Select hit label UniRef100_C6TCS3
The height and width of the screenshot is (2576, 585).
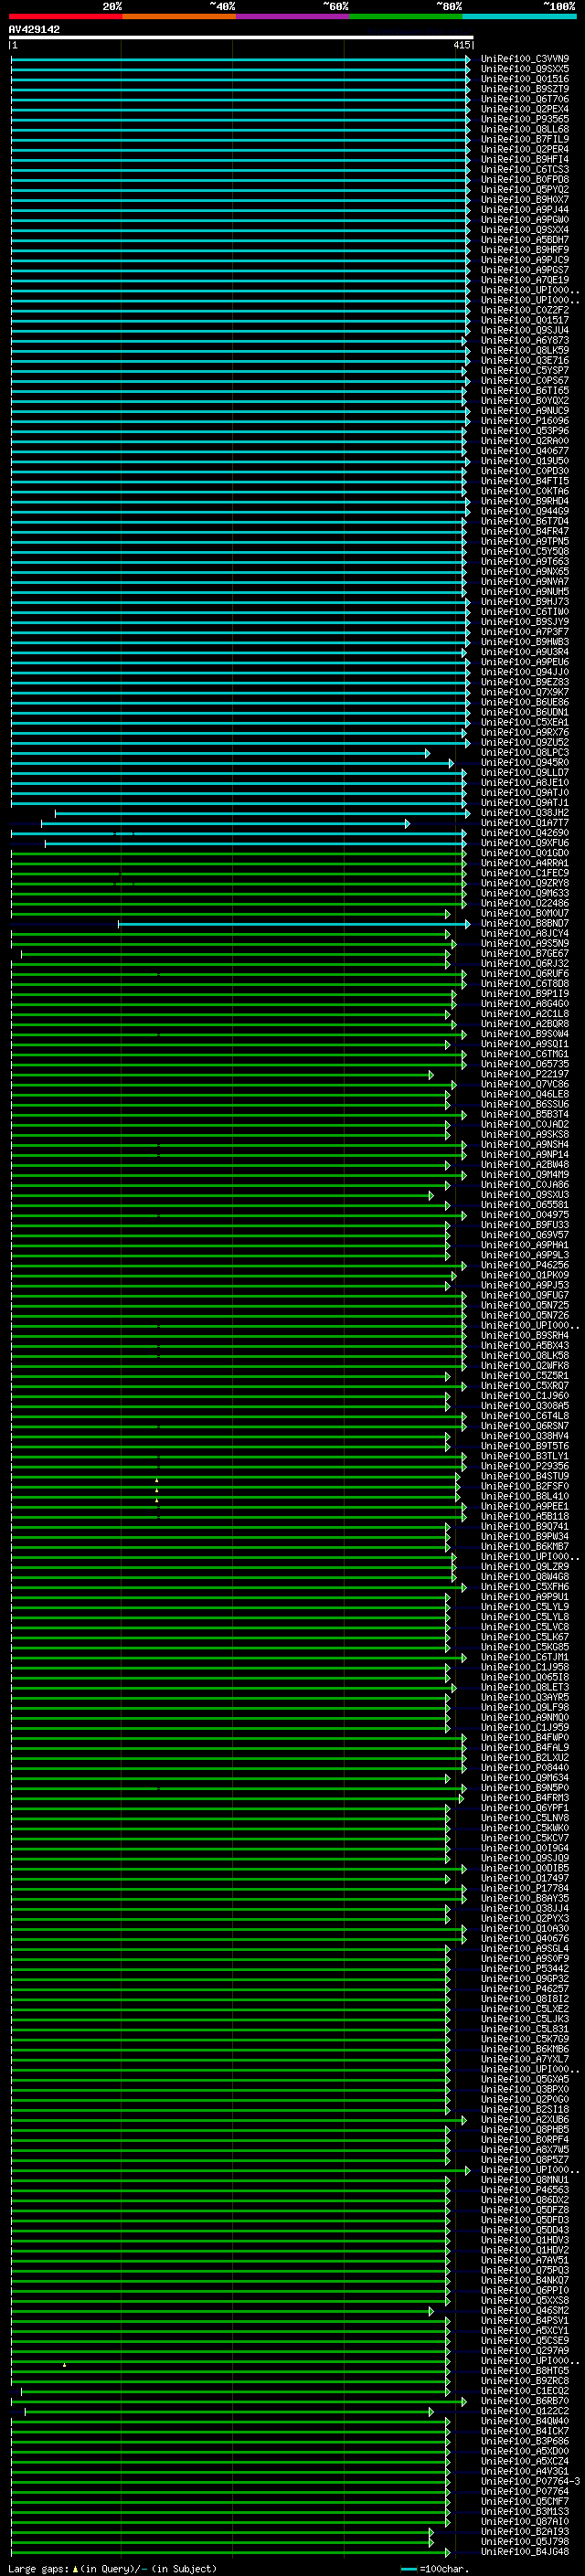pos(524,170)
